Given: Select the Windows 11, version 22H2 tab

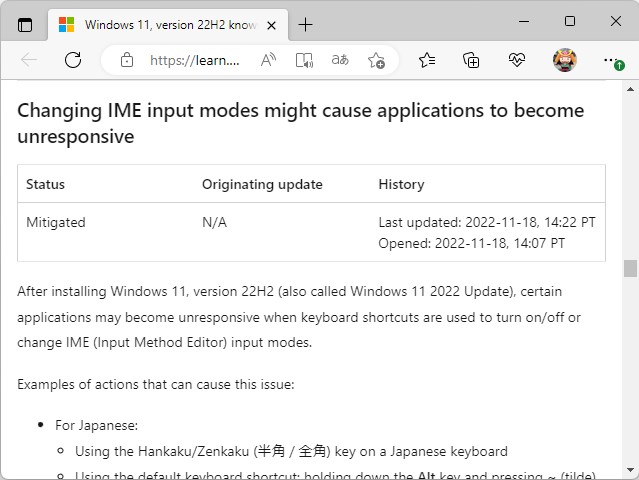Looking at the screenshot, I should coord(168,25).
